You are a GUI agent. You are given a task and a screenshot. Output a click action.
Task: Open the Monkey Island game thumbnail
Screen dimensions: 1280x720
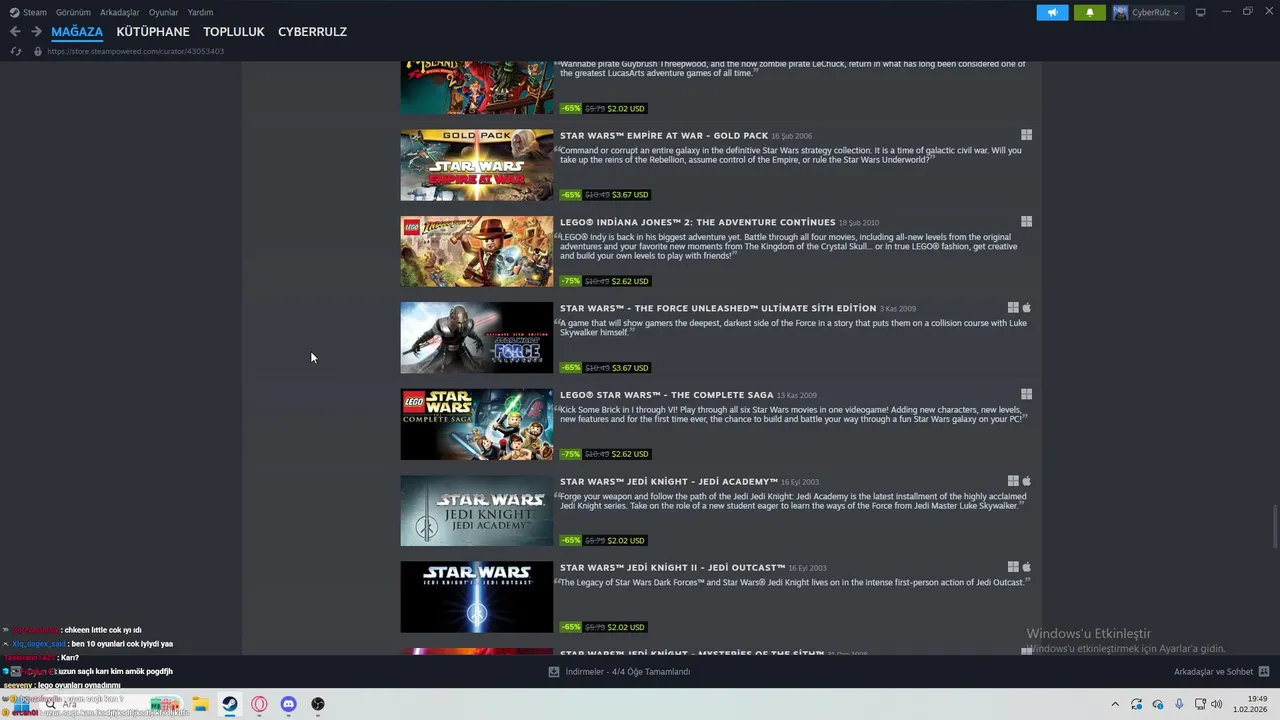(476, 87)
